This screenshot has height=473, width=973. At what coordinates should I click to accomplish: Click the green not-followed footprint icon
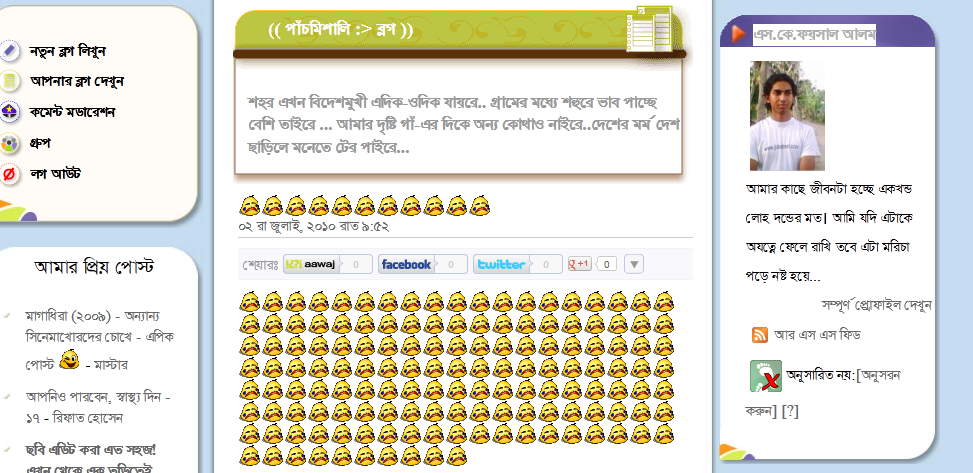pos(766,376)
